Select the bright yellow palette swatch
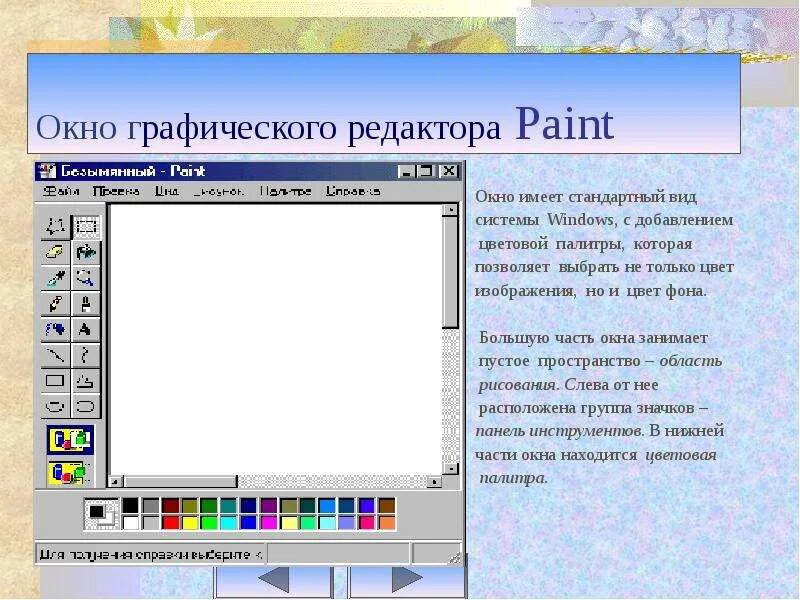This screenshot has height=600, width=800. click(190, 522)
